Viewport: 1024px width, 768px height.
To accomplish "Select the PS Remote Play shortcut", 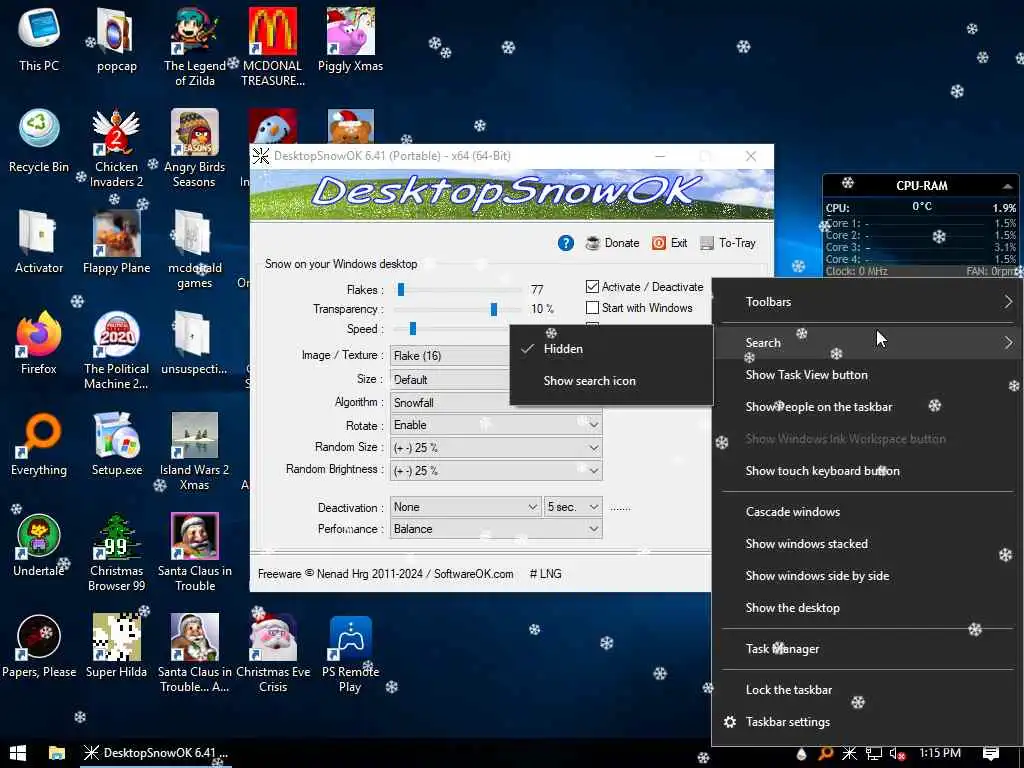I will (350, 654).
